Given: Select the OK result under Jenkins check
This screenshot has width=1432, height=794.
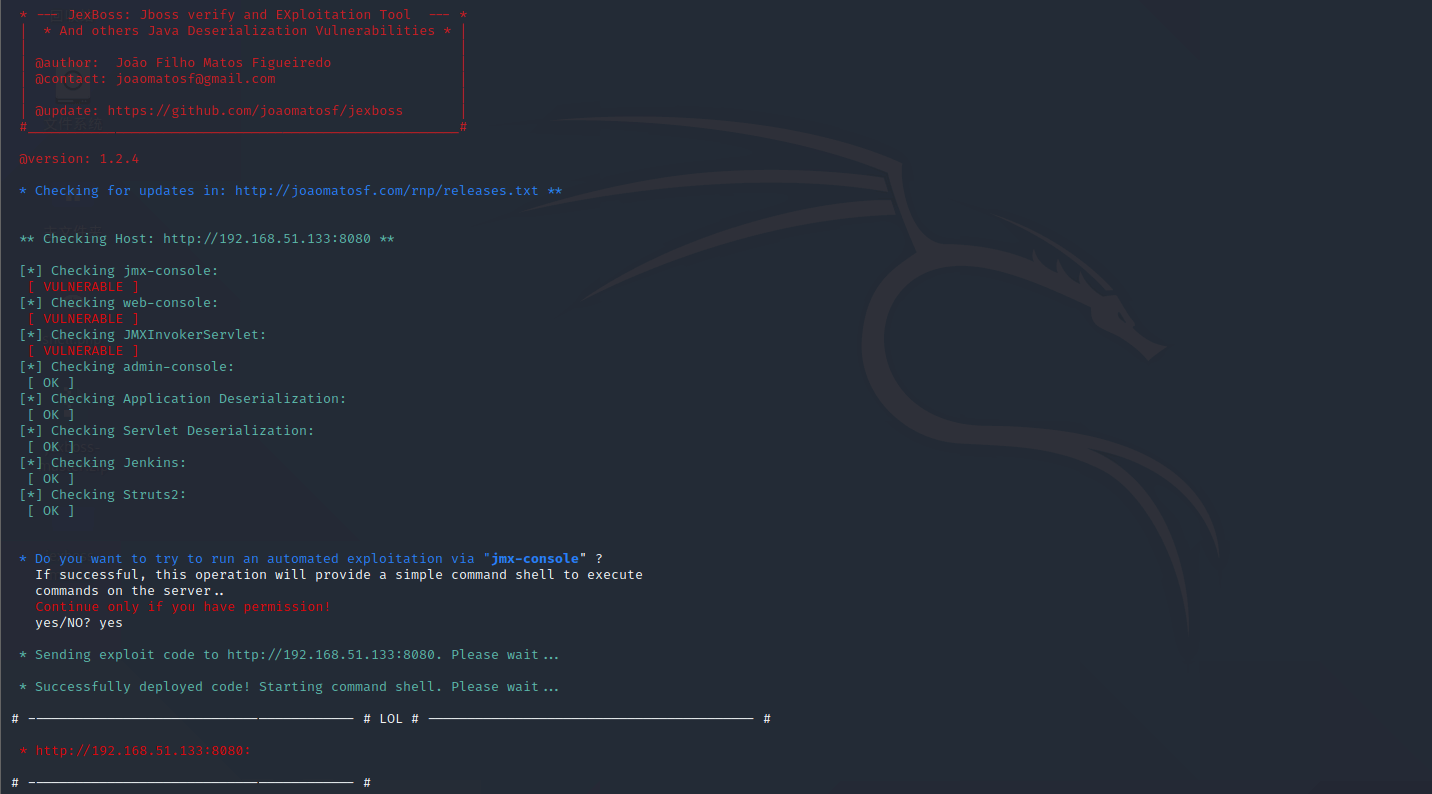Looking at the screenshot, I should pos(51,479).
